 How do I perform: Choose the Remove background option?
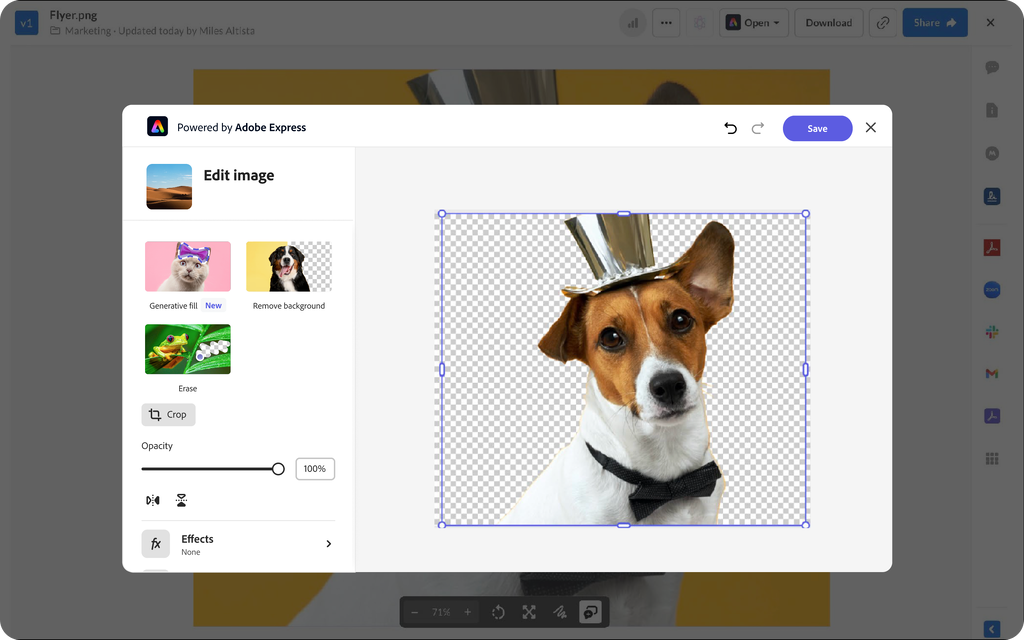point(288,267)
